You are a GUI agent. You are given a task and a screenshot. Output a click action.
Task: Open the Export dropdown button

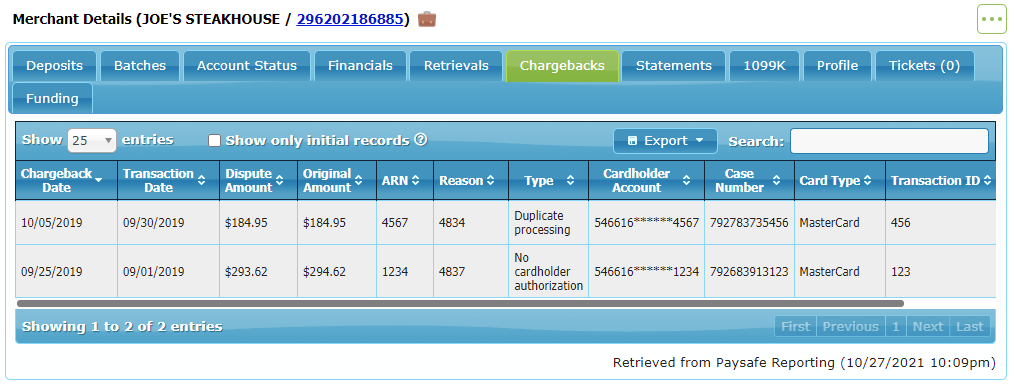point(665,141)
